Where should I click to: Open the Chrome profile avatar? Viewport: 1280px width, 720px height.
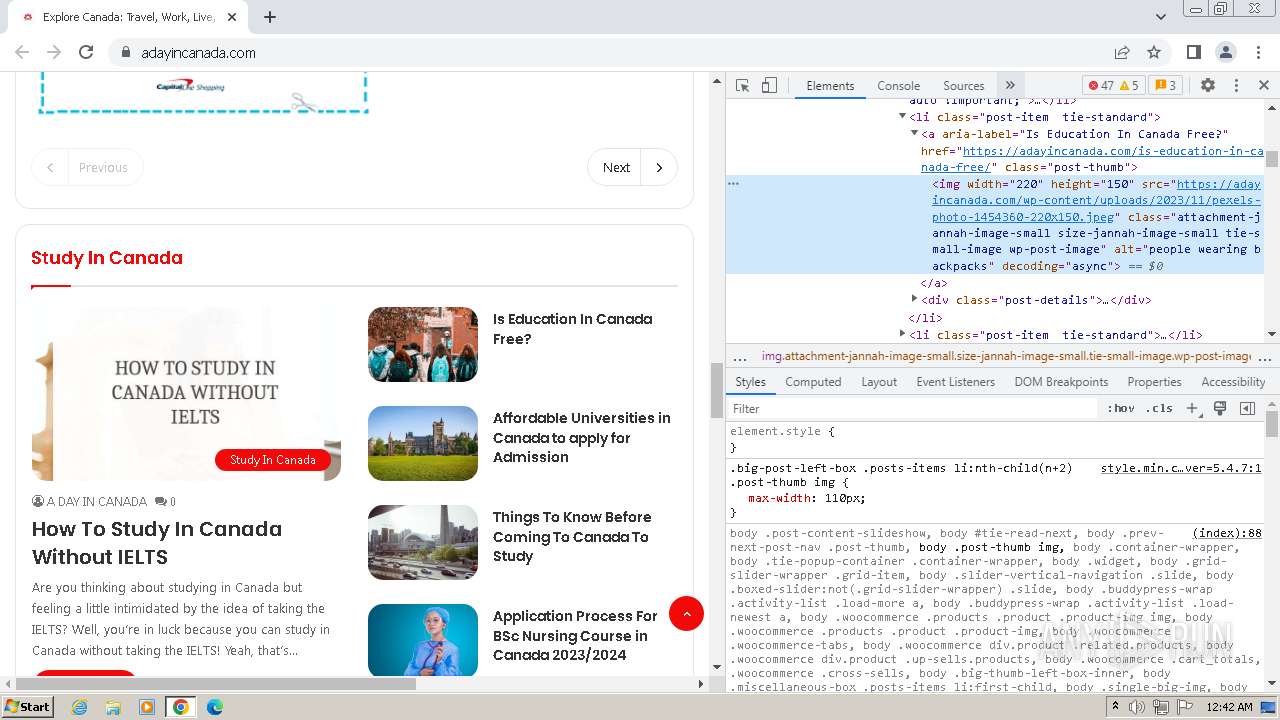click(x=1226, y=52)
